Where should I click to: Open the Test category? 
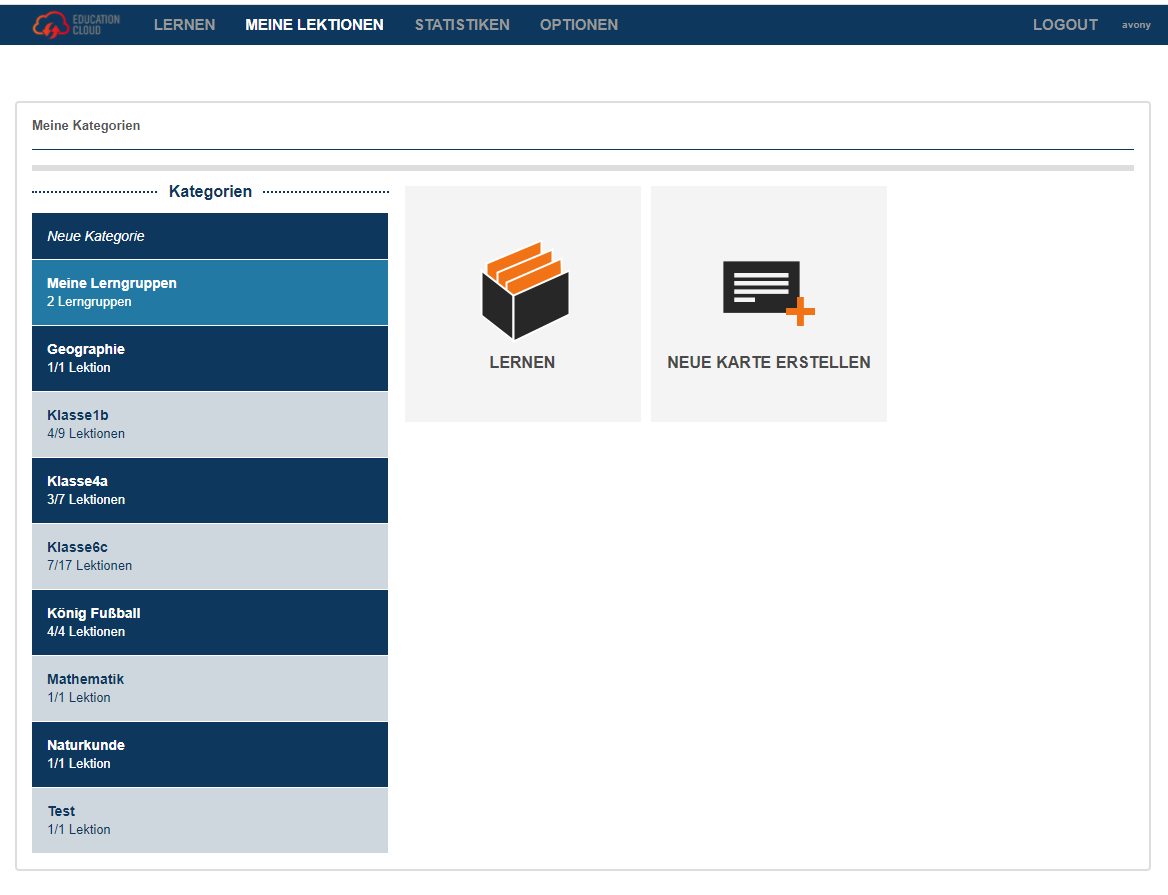(x=210, y=820)
